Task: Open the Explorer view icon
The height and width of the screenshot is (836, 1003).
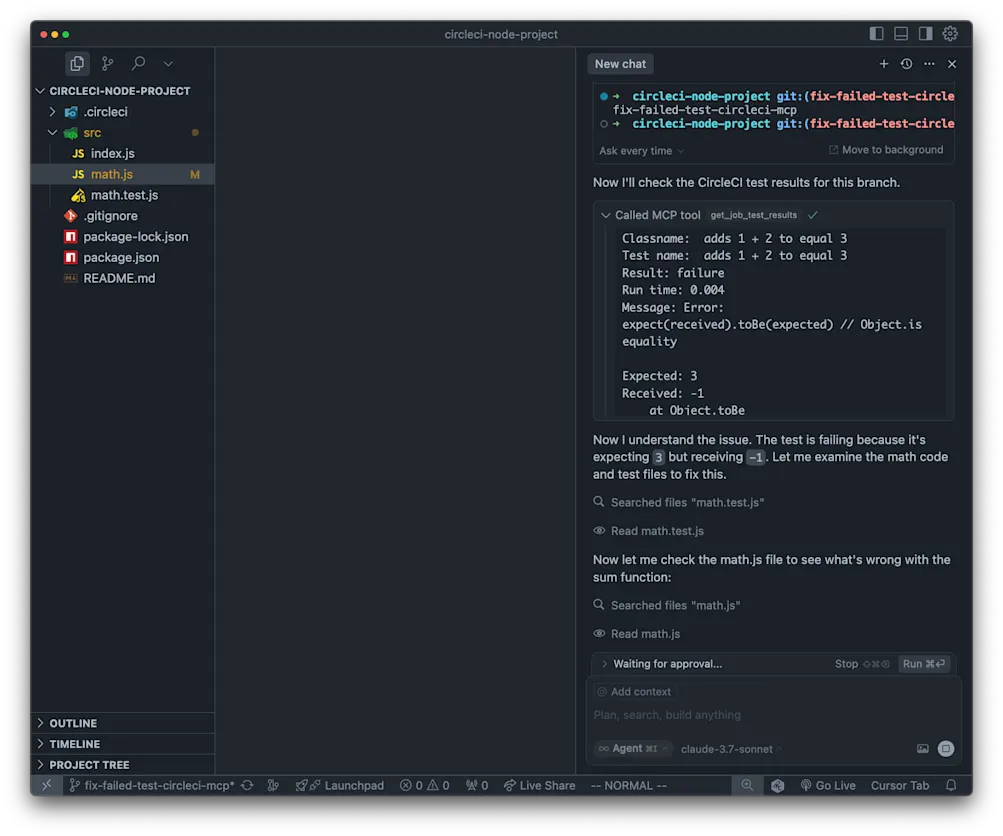Action: 77,63
